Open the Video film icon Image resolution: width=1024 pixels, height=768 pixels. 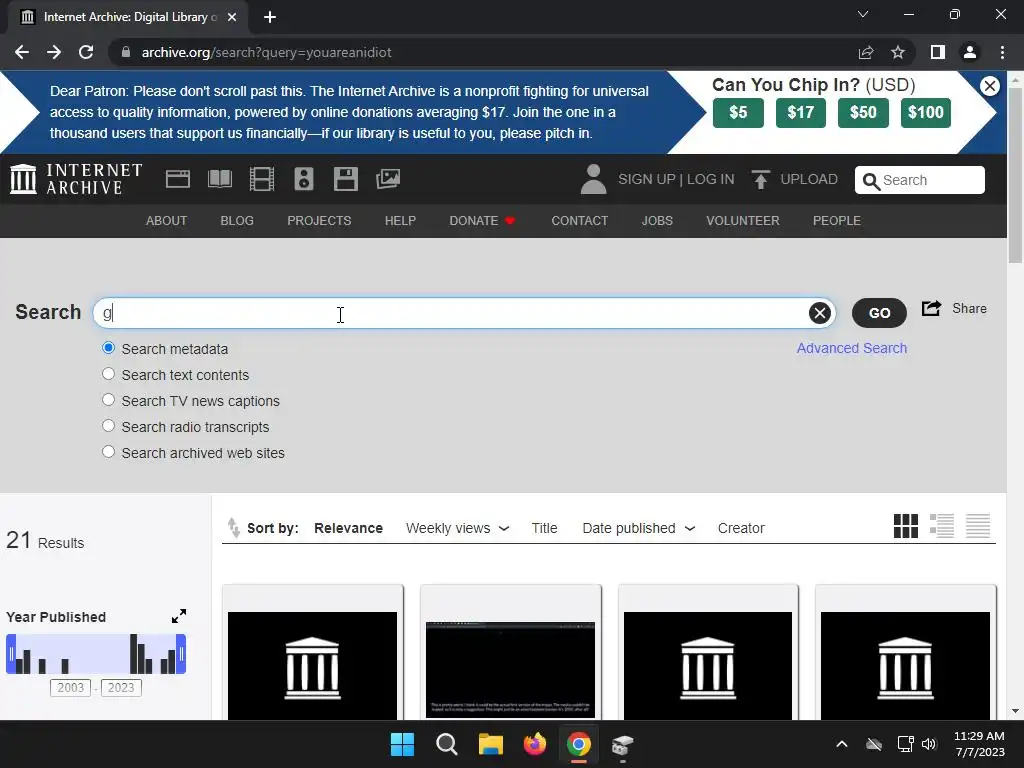click(x=262, y=179)
